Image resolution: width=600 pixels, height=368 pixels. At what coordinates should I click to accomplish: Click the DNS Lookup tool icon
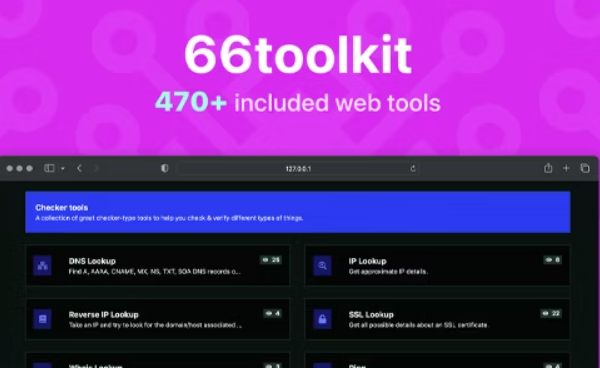(42, 265)
